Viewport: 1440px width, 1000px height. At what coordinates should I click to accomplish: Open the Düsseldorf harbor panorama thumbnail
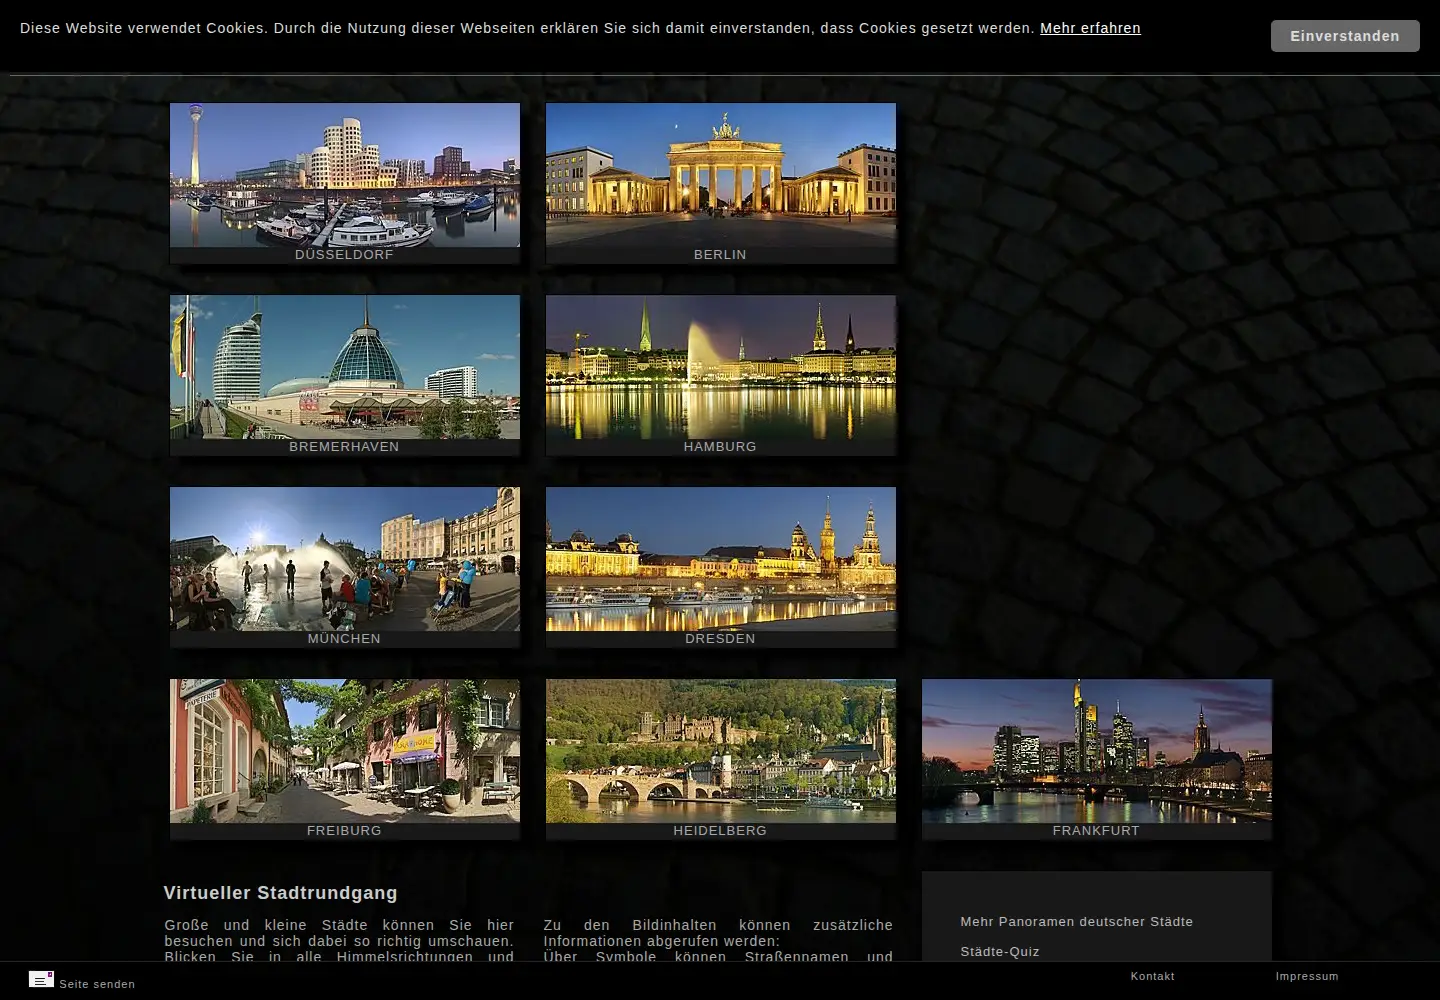(345, 175)
